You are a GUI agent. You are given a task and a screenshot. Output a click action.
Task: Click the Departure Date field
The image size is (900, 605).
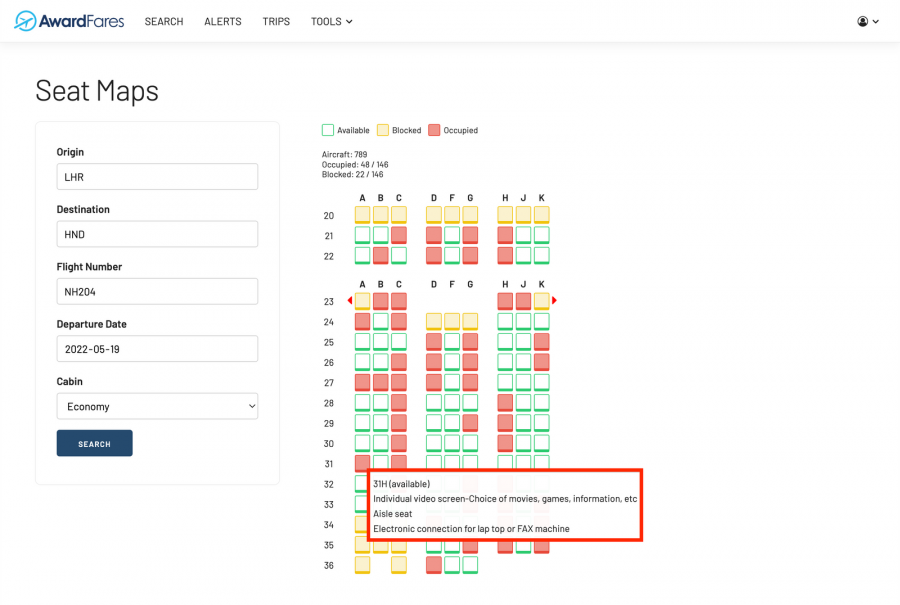coord(157,349)
